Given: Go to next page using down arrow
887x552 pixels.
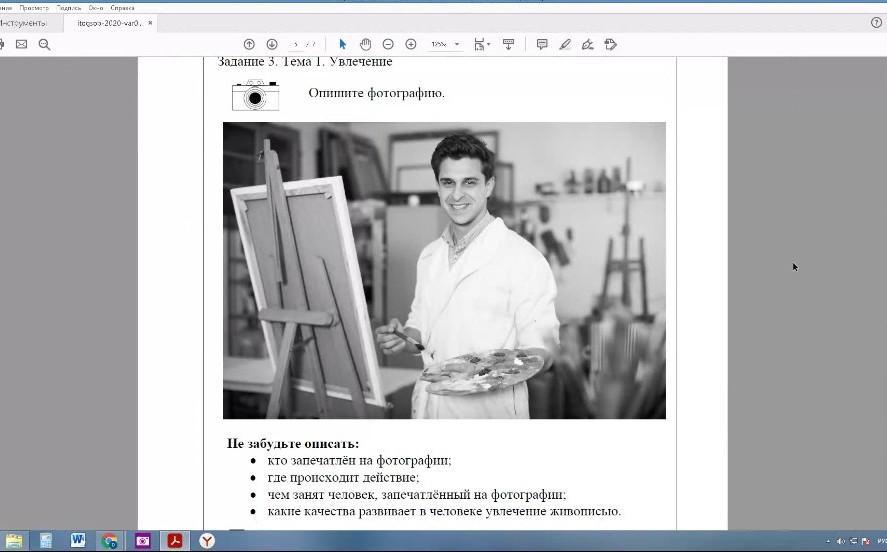Looking at the screenshot, I should tap(271, 44).
